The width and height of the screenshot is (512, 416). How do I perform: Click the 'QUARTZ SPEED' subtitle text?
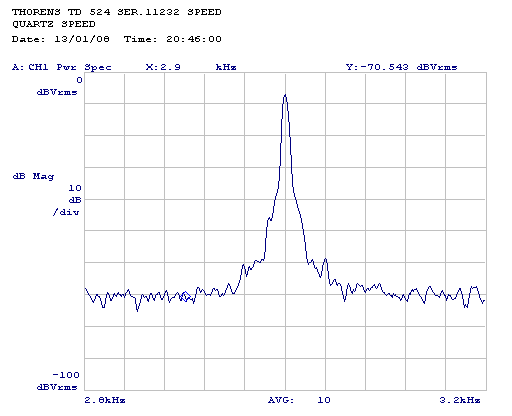pyautogui.click(x=54, y=24)
